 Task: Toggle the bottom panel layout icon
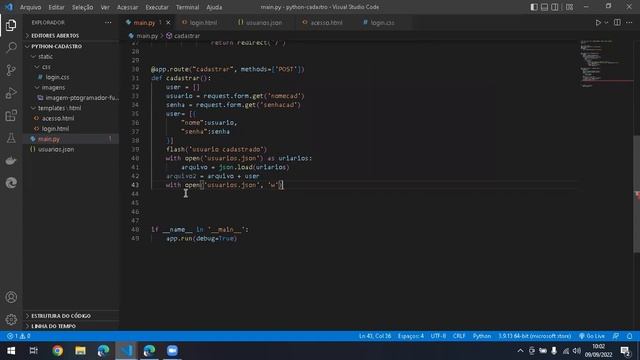click(x=544, y=7)
